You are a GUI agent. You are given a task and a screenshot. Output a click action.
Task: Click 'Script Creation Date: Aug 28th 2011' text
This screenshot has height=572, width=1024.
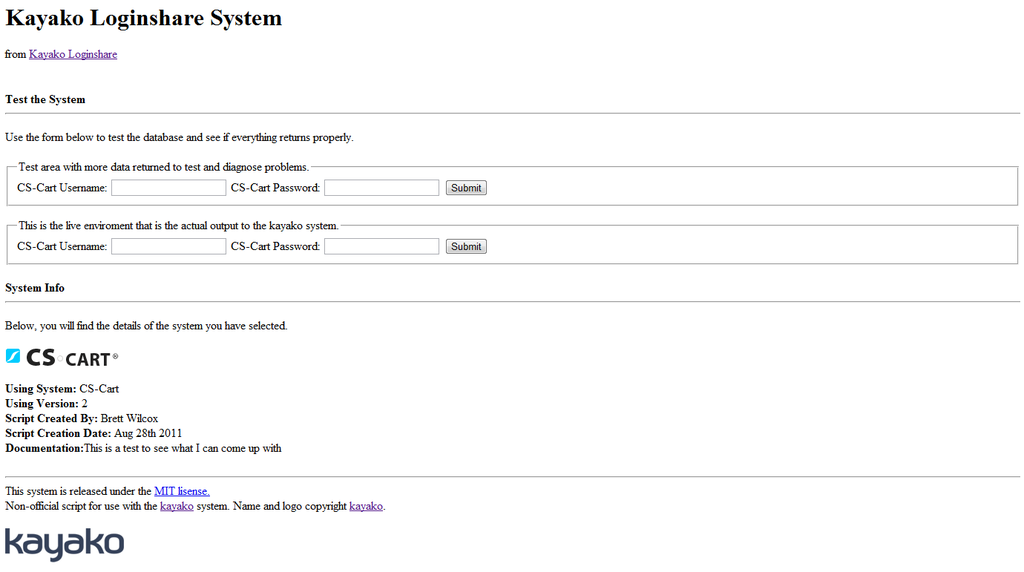pos(93,434)
